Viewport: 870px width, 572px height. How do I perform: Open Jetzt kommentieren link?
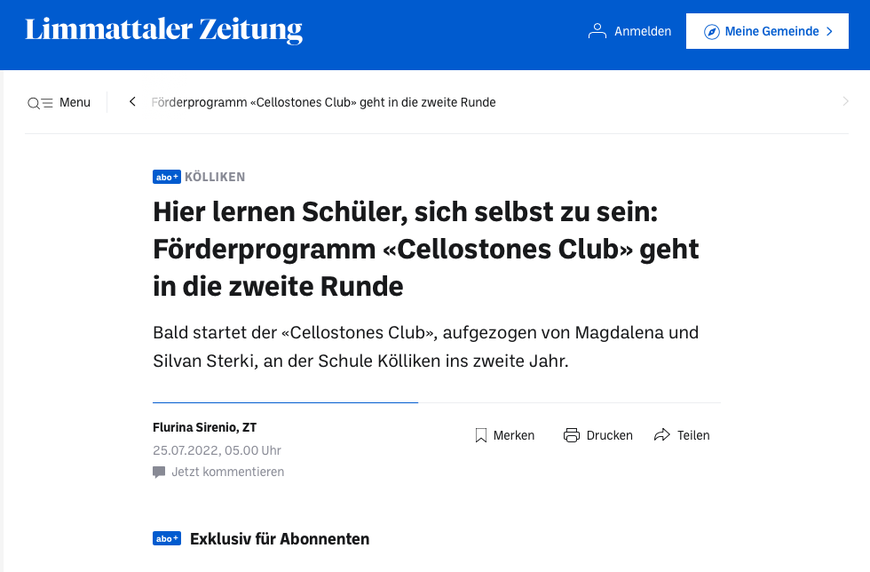point(227,472)
